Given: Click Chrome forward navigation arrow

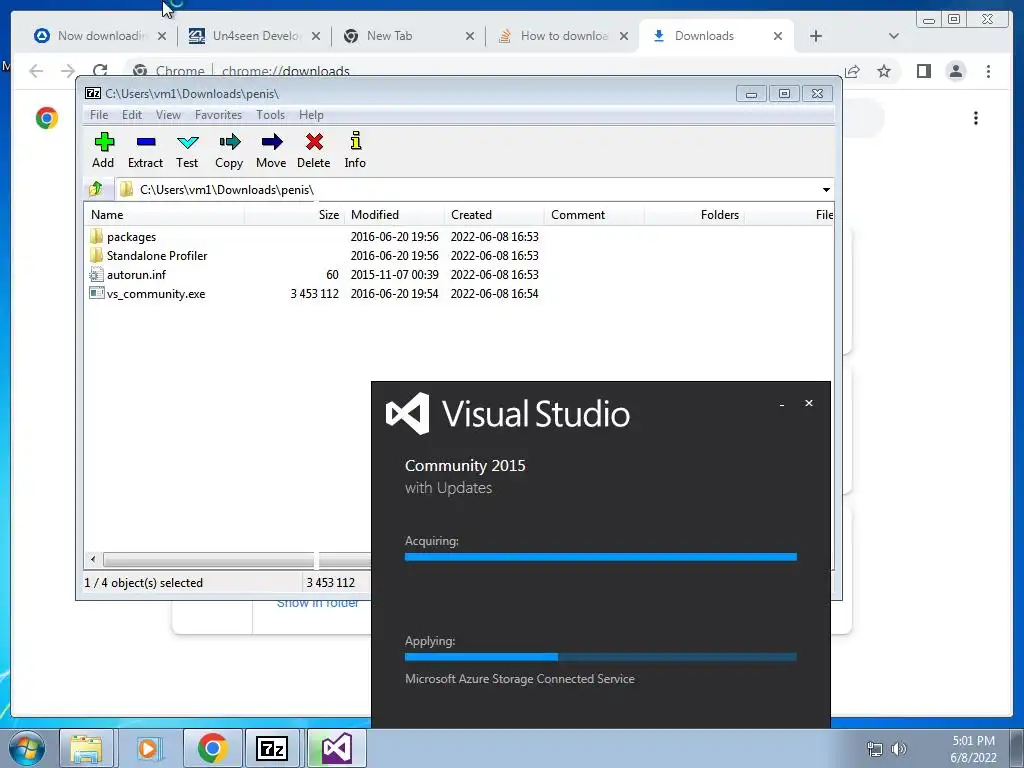Looking at the screenshot, I should [68, 71].
